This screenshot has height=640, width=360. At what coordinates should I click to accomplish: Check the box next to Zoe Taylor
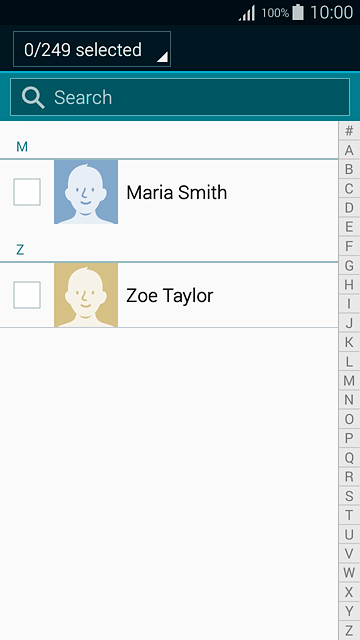tap(27, 295)
